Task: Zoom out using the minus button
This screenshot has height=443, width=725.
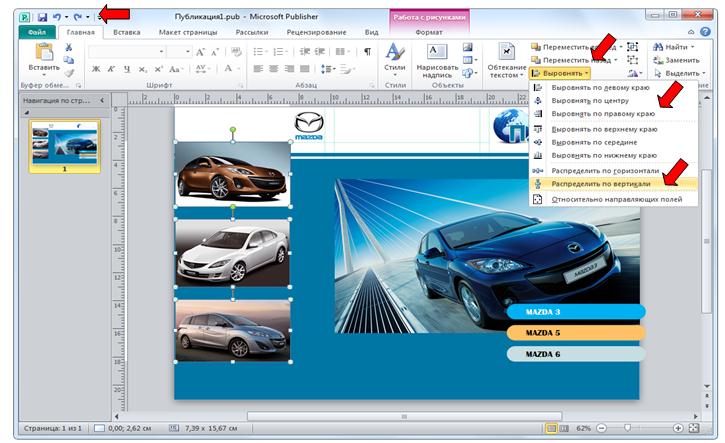Action: point(601,428)
